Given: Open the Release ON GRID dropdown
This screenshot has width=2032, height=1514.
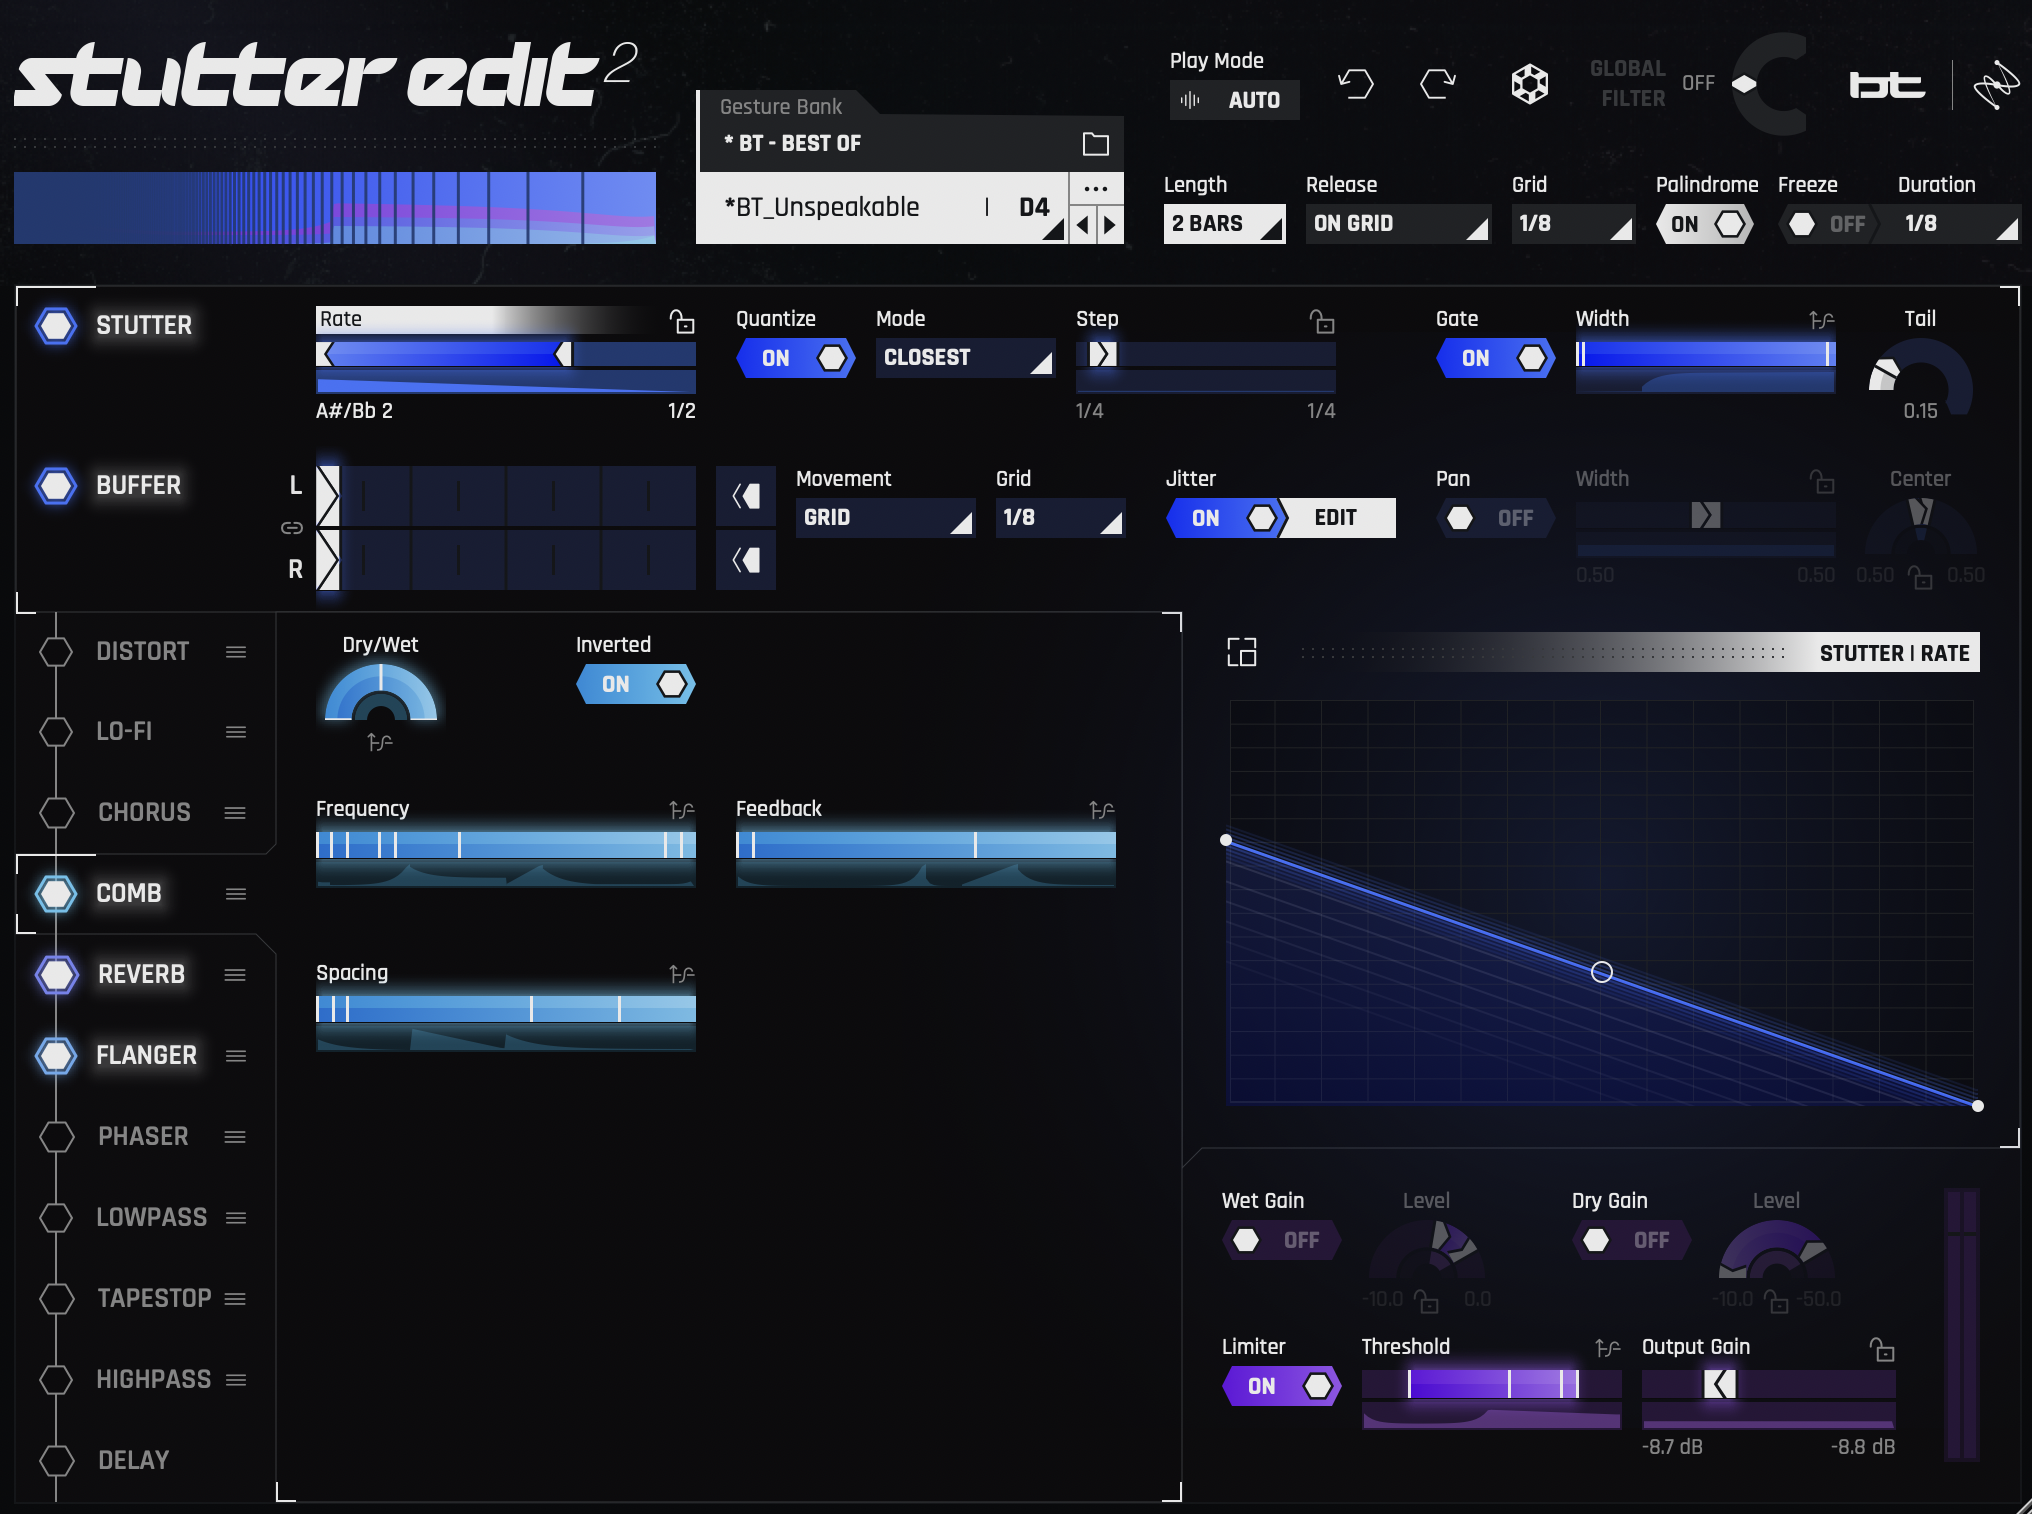Looking at the screenshot, I should [1399, 224].
